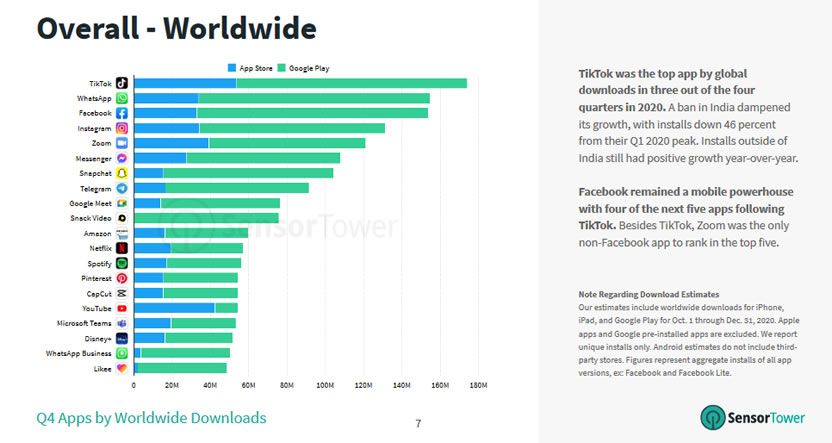
Task: Click the Overall - Worldwide heading
Action: [177, 28]
